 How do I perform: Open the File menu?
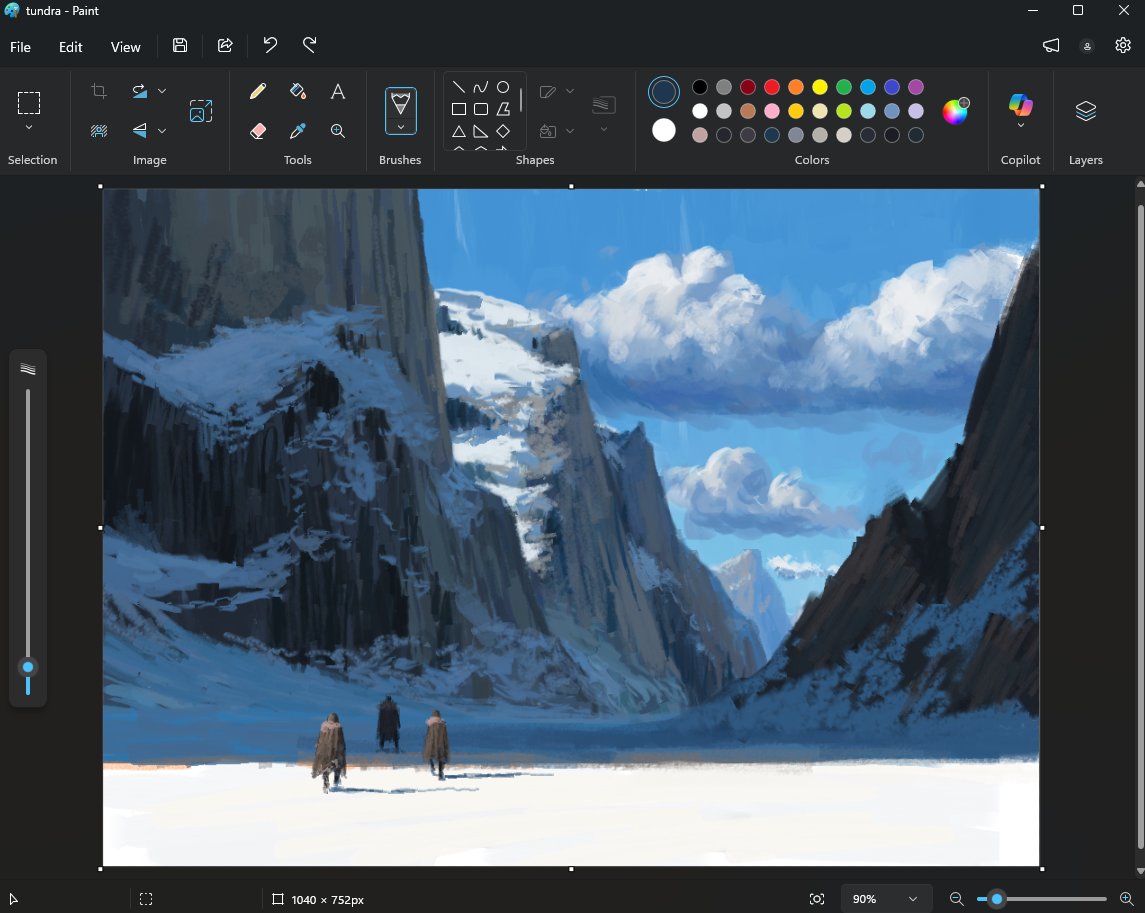tap(20, 47)
